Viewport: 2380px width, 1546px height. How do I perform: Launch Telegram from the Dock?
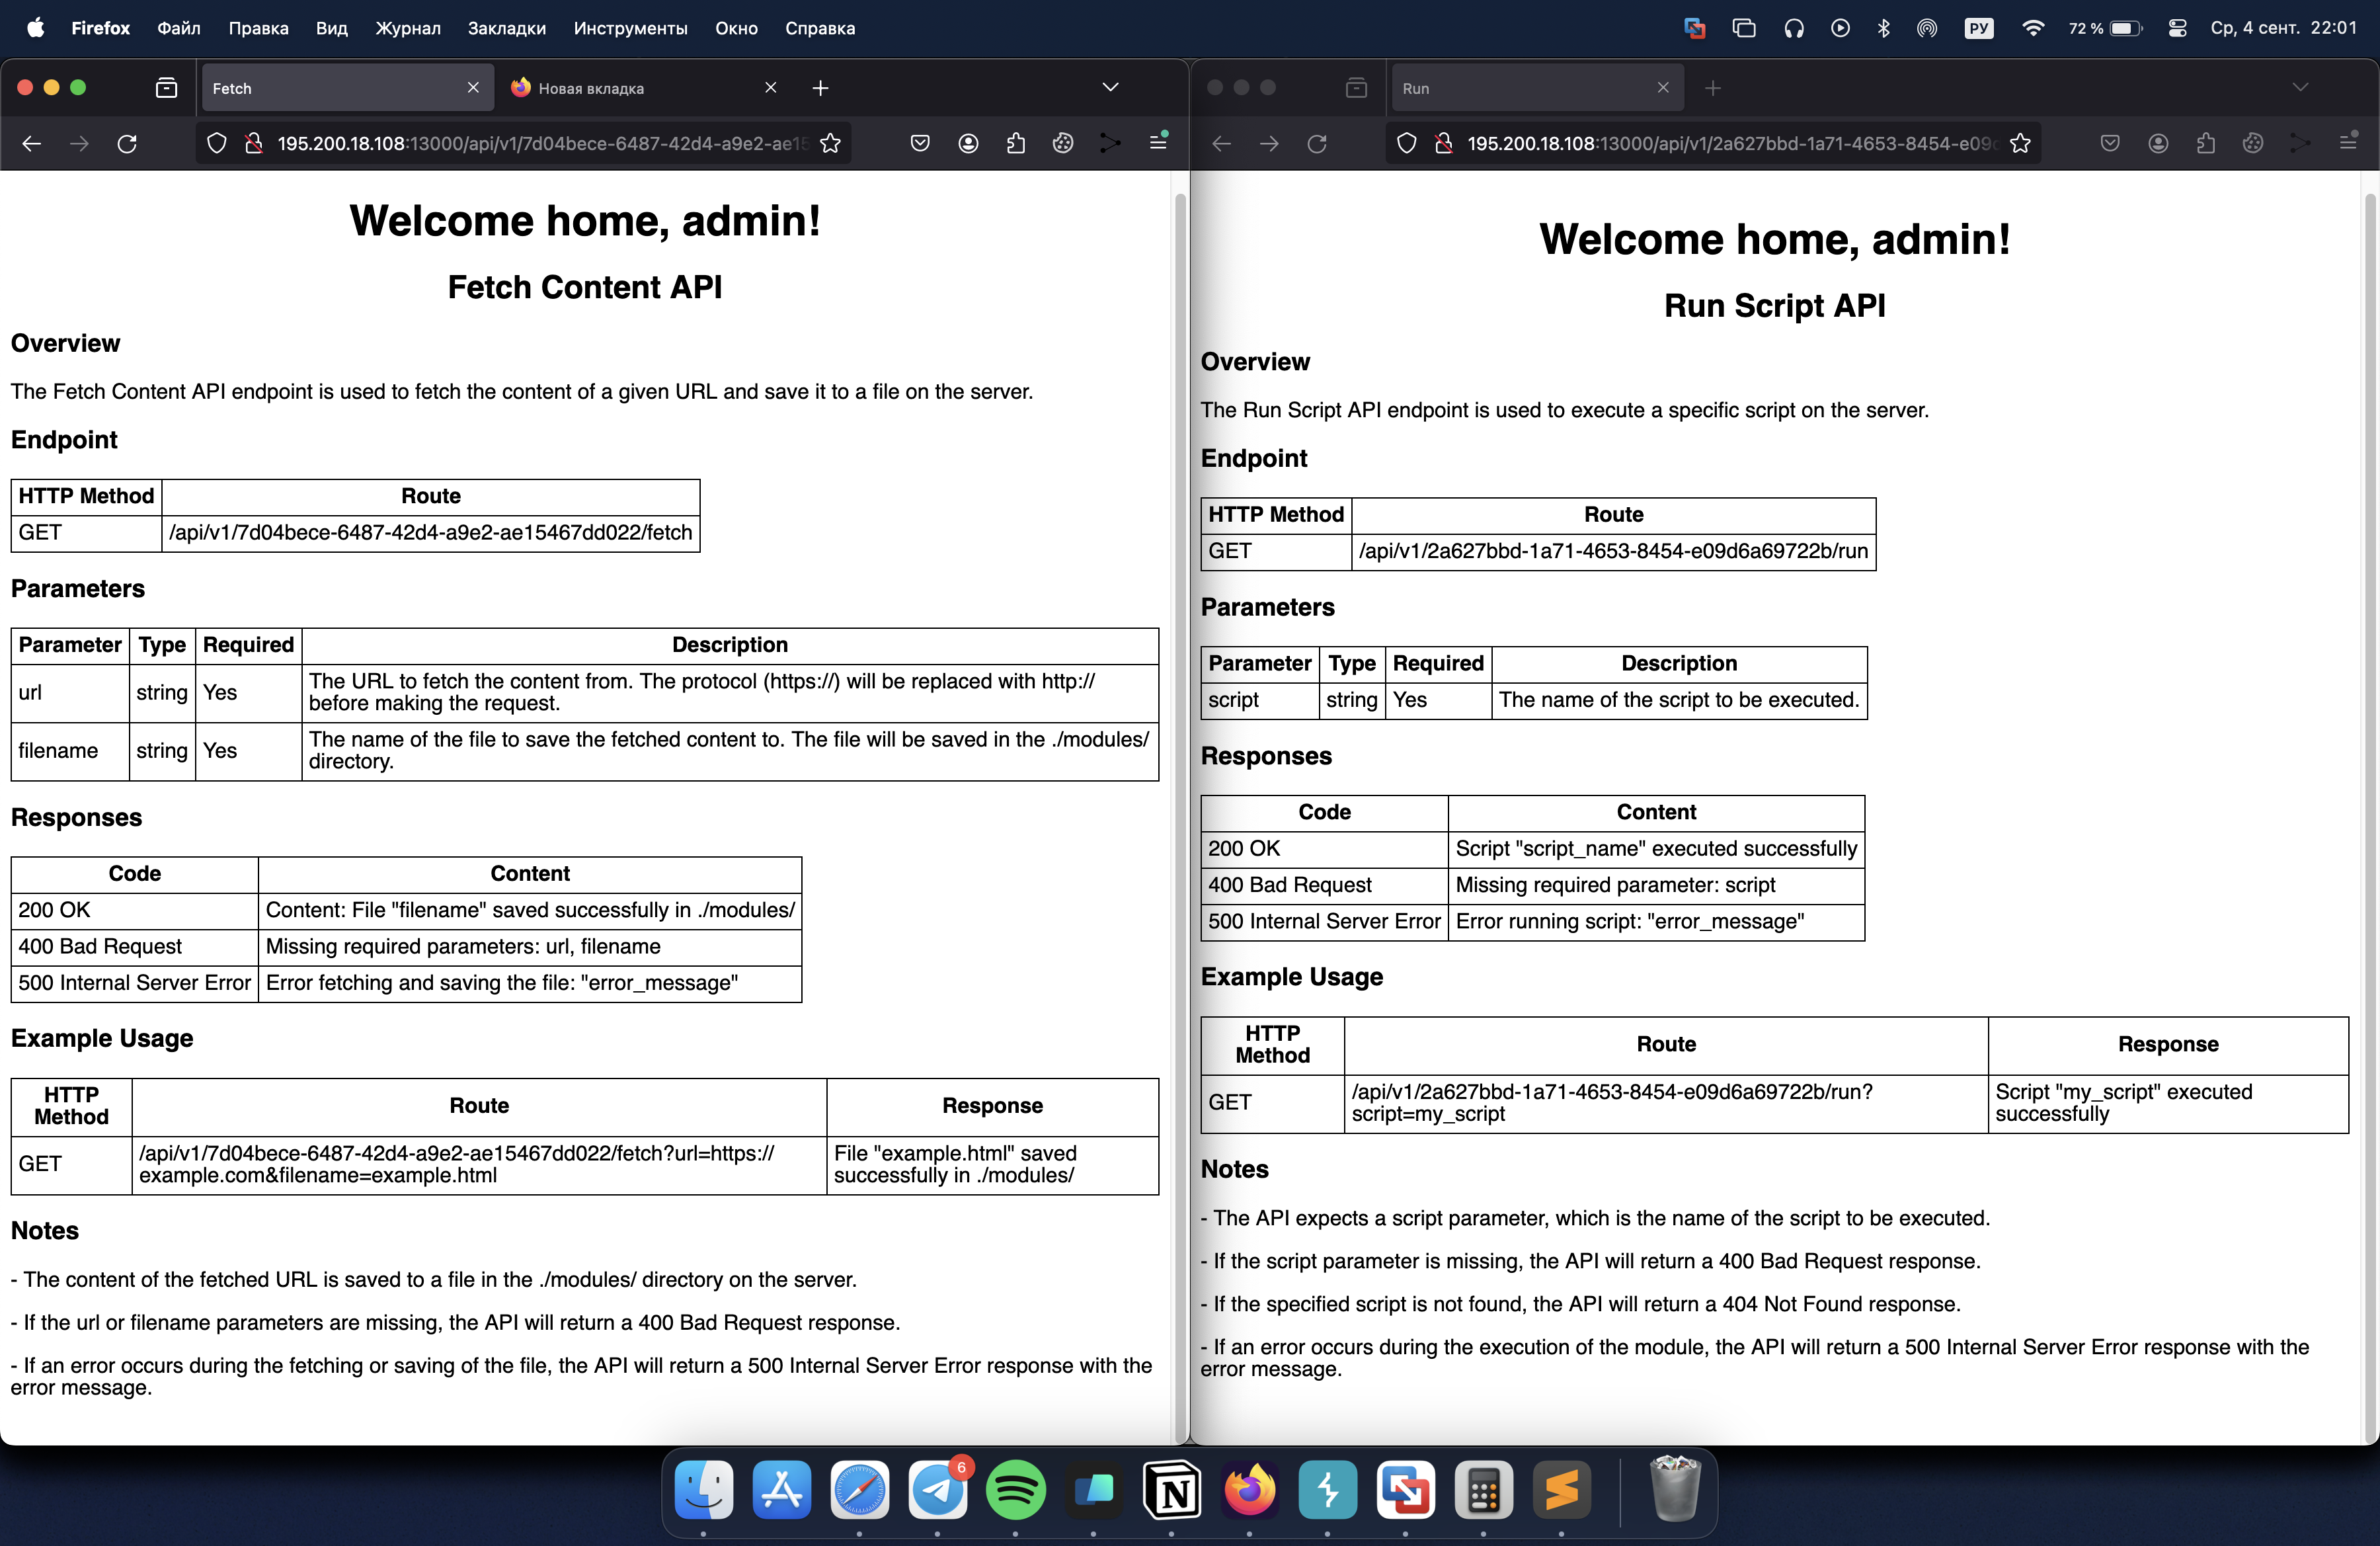tap(937, 1490)
